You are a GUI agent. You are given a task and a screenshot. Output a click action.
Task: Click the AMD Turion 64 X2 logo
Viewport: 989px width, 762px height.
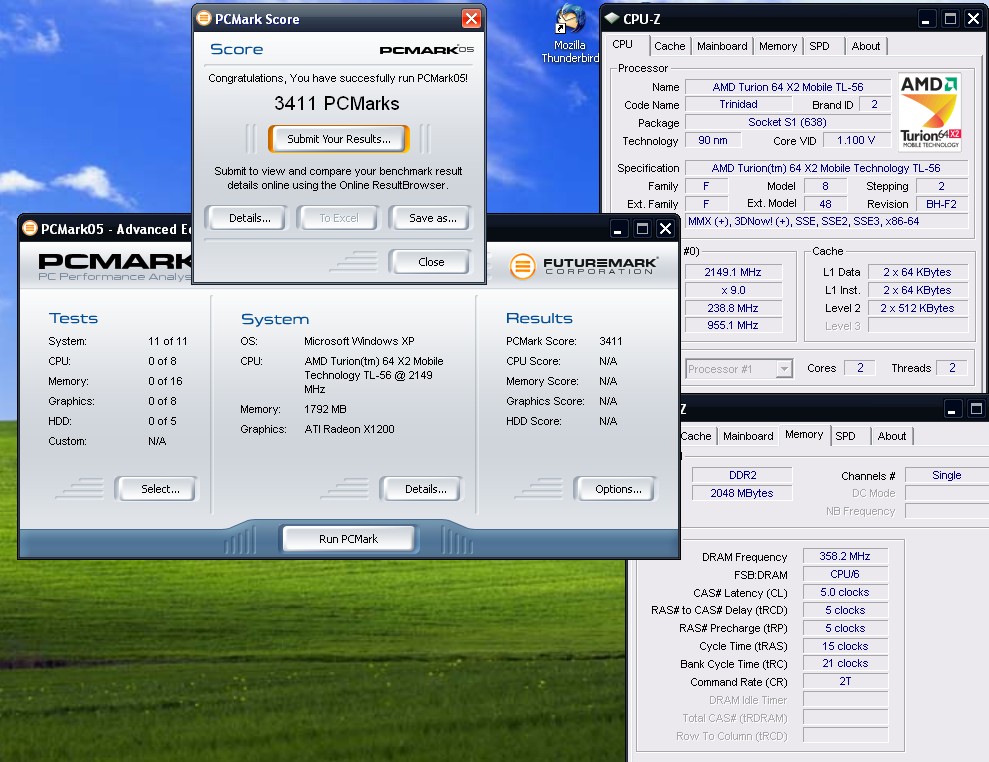coord(929,113)
